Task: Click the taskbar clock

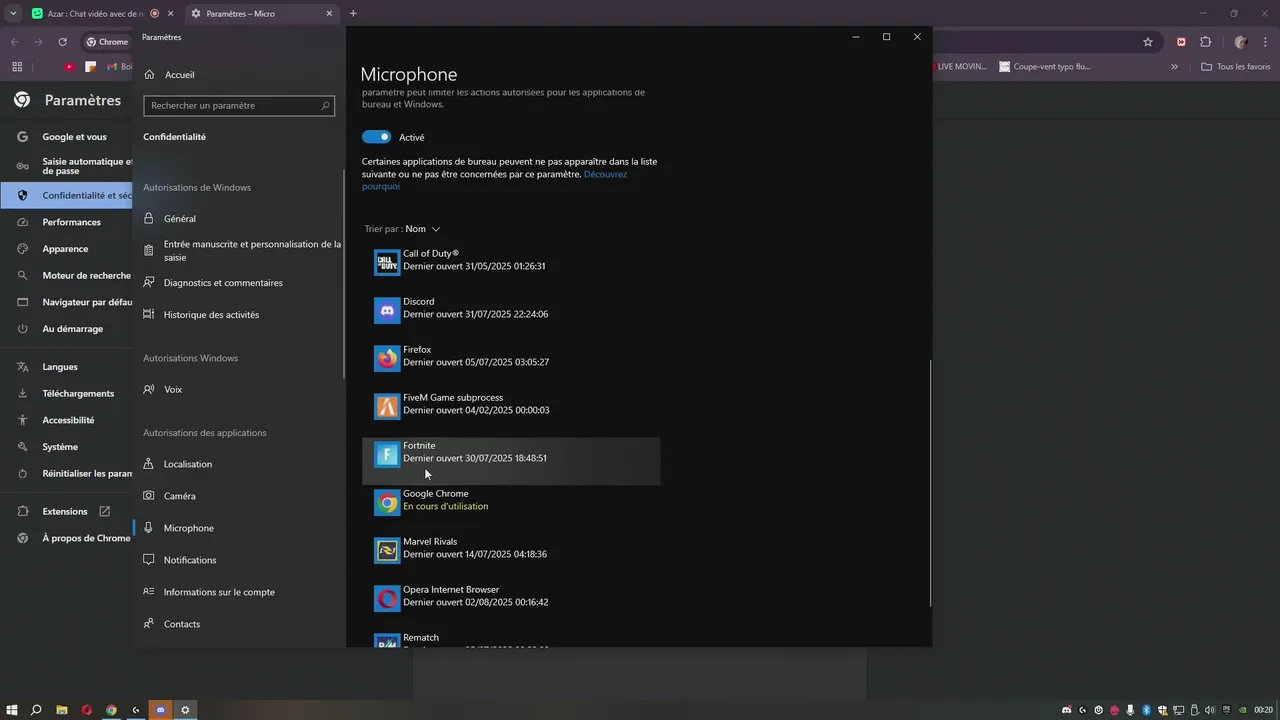Action: click(x=1264, y=710)
